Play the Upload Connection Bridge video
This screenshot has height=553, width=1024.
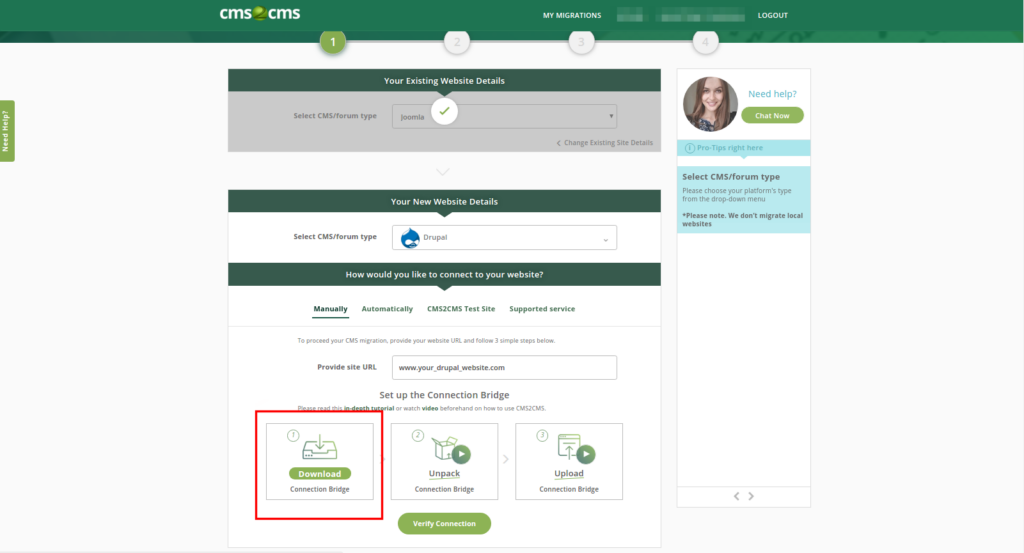click(x=586, y=454)
